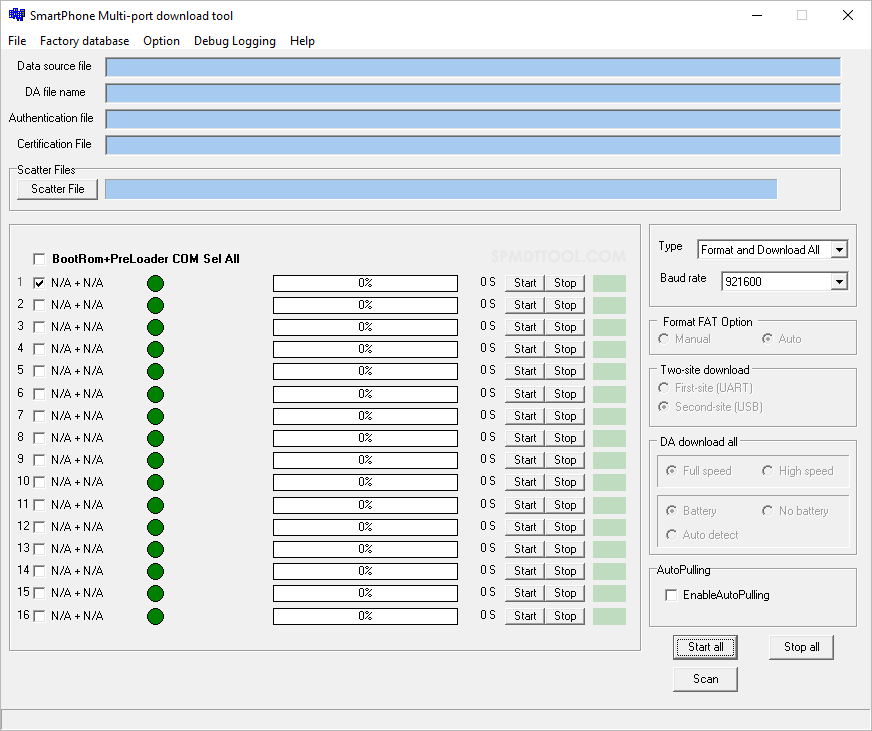Click the Certification File field
The width and height of the screenshot is (872, 731).
pos(473,145)
